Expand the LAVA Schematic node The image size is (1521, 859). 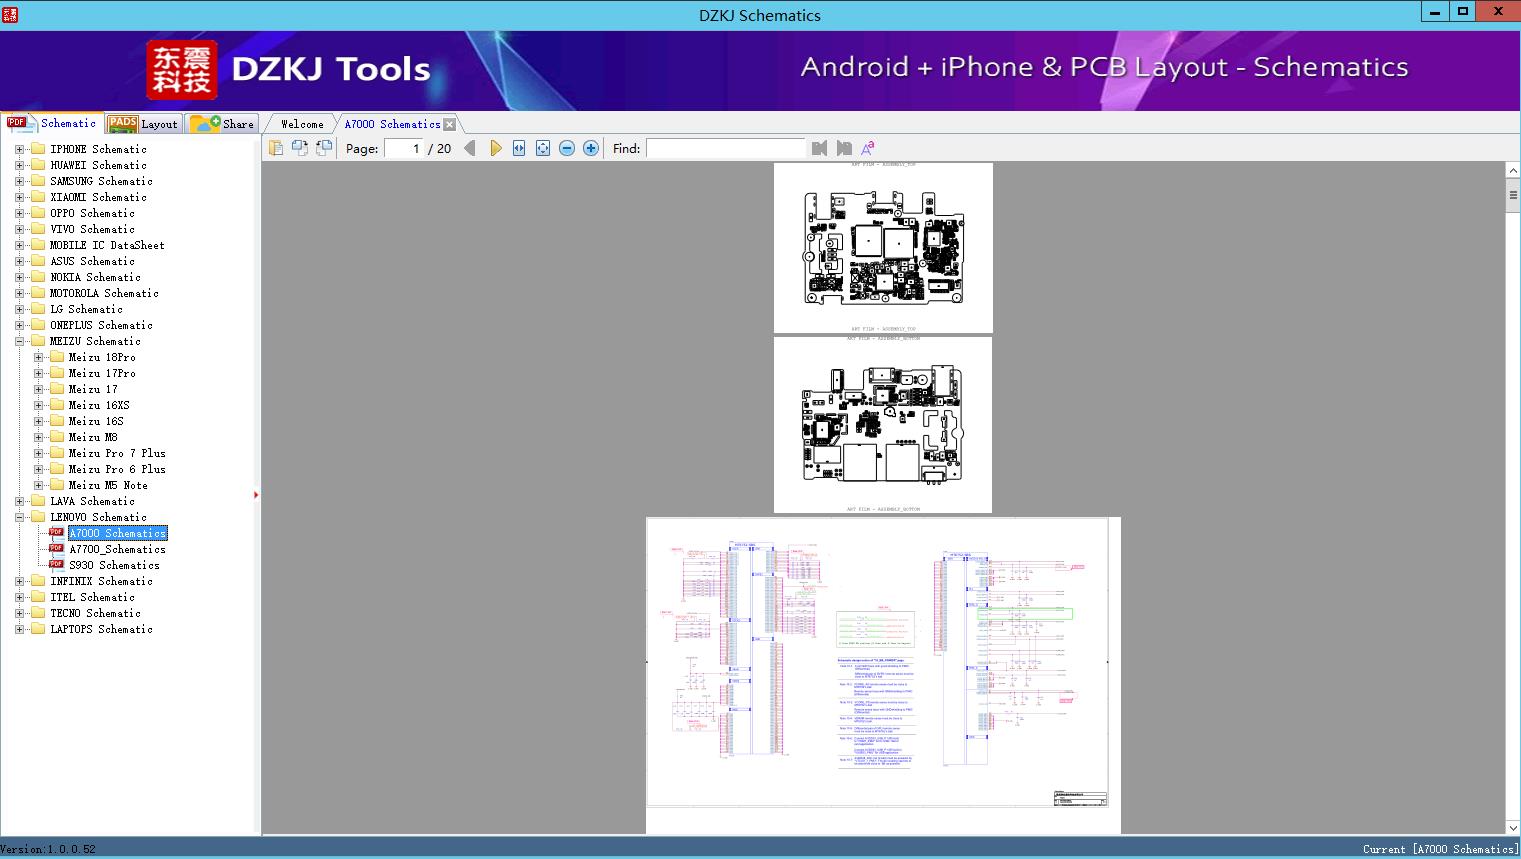tap(19, 501)
